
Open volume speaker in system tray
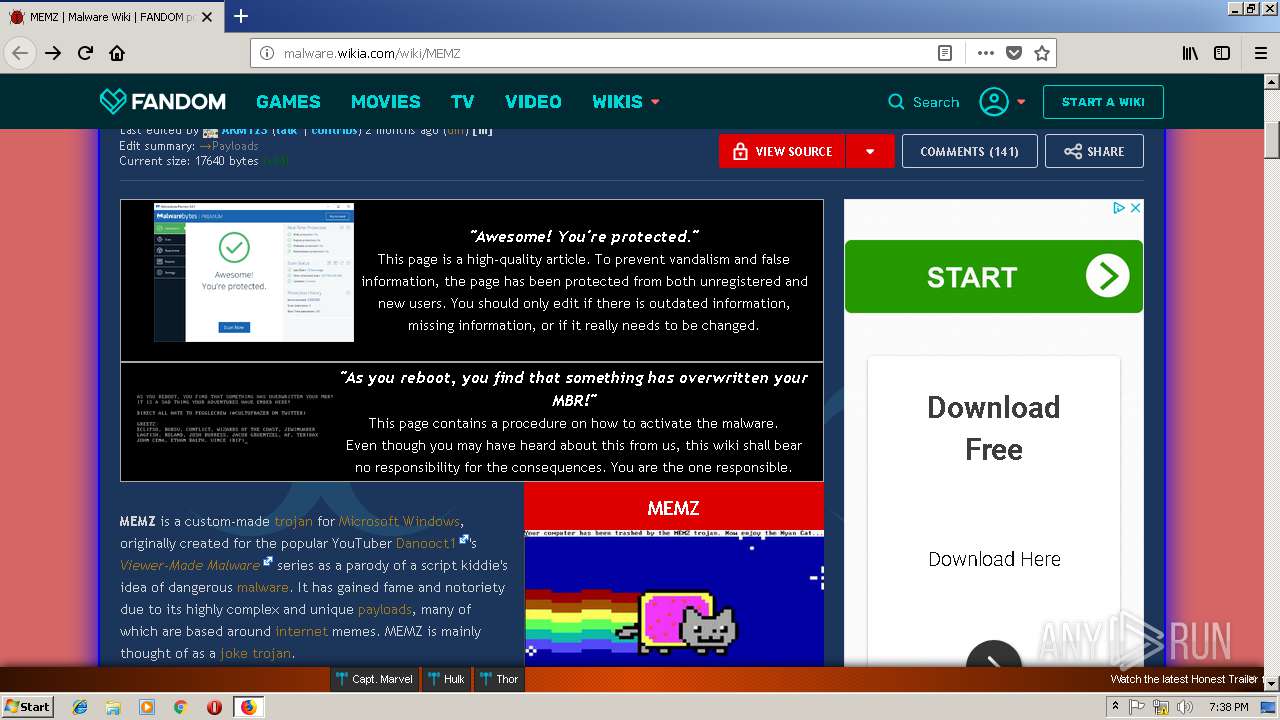point(1185,707)
